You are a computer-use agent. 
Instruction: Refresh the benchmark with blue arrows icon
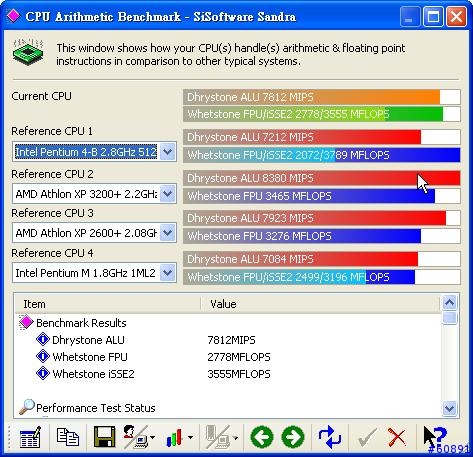click(330, 437)
